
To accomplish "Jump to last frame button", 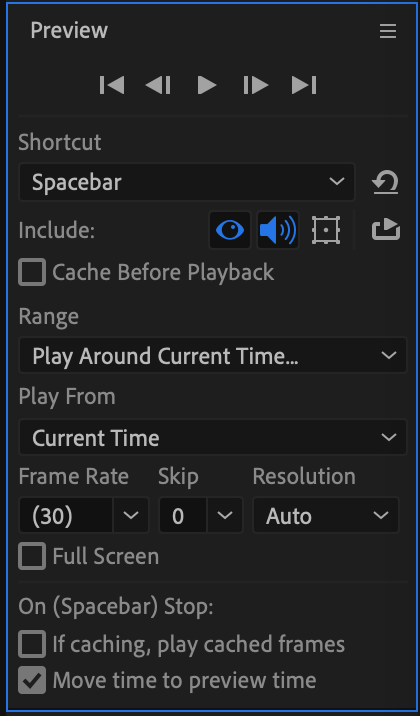I will 304,85.
